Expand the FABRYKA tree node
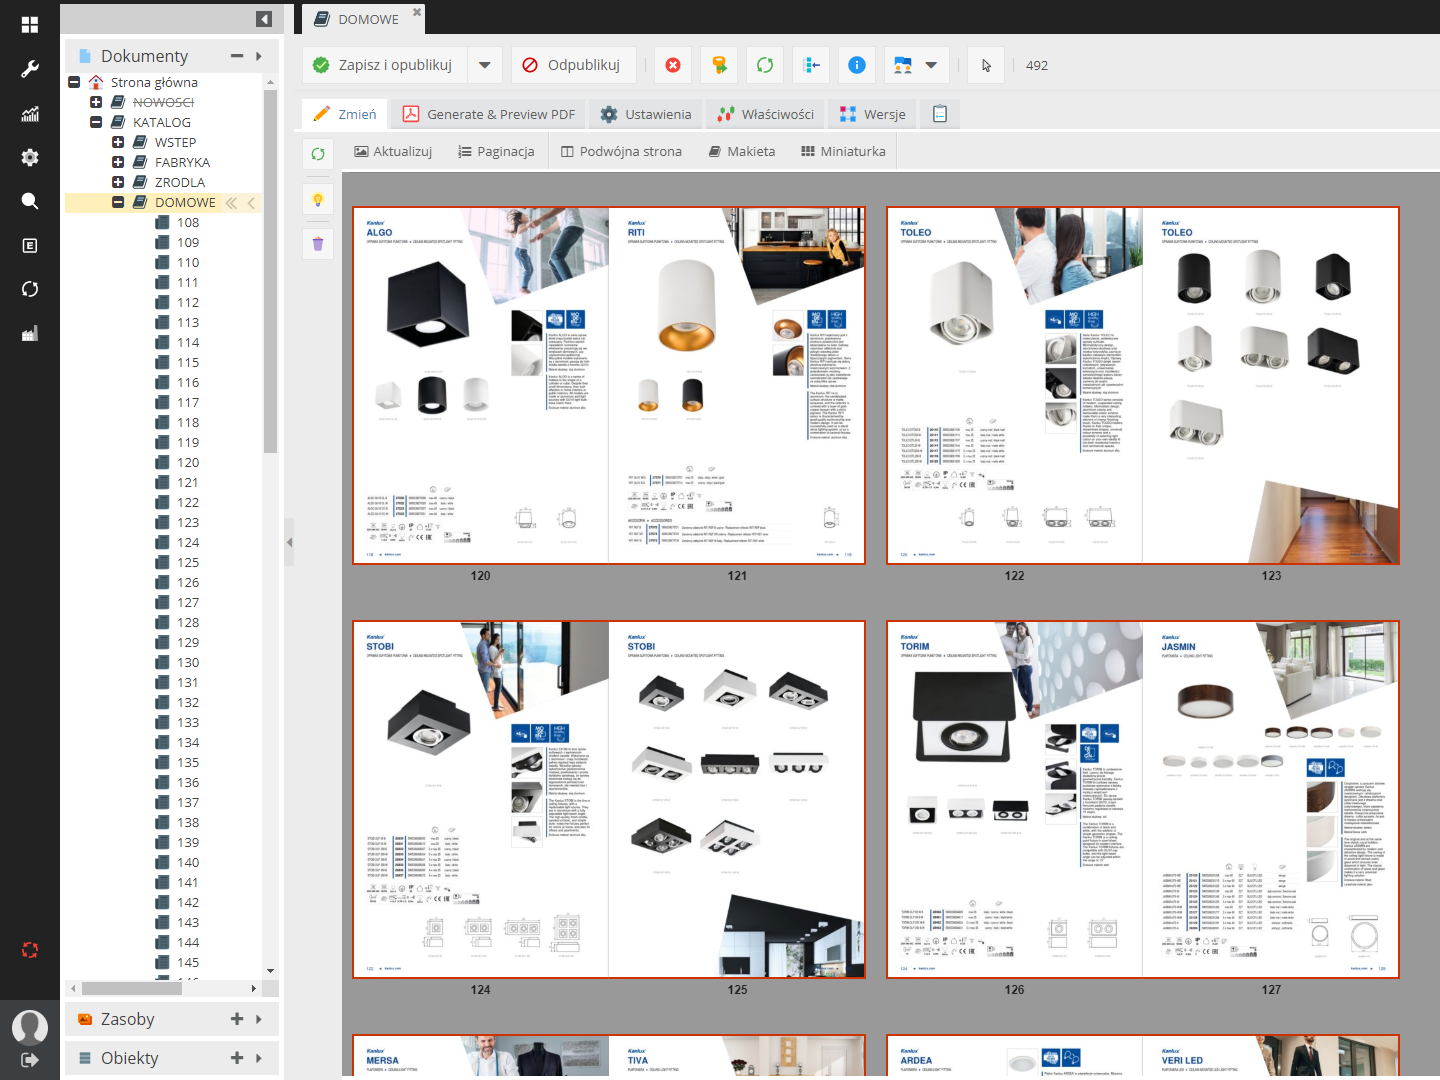 pos(118,162)
